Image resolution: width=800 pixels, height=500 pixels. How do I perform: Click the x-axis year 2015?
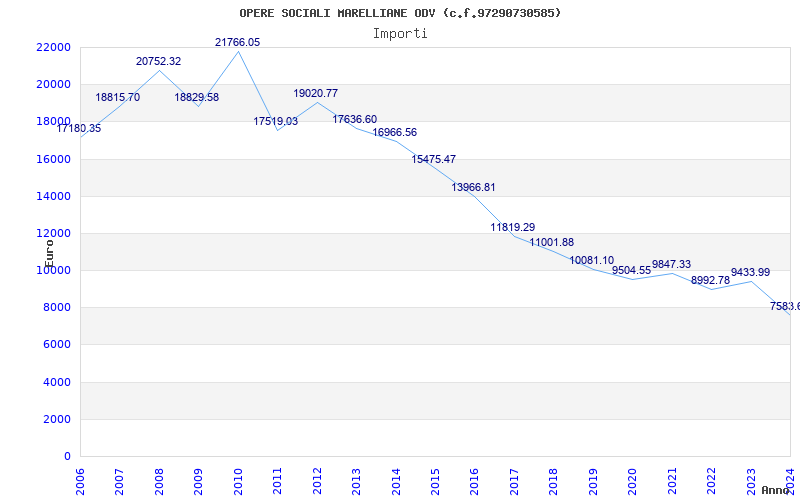coord(436,481)
